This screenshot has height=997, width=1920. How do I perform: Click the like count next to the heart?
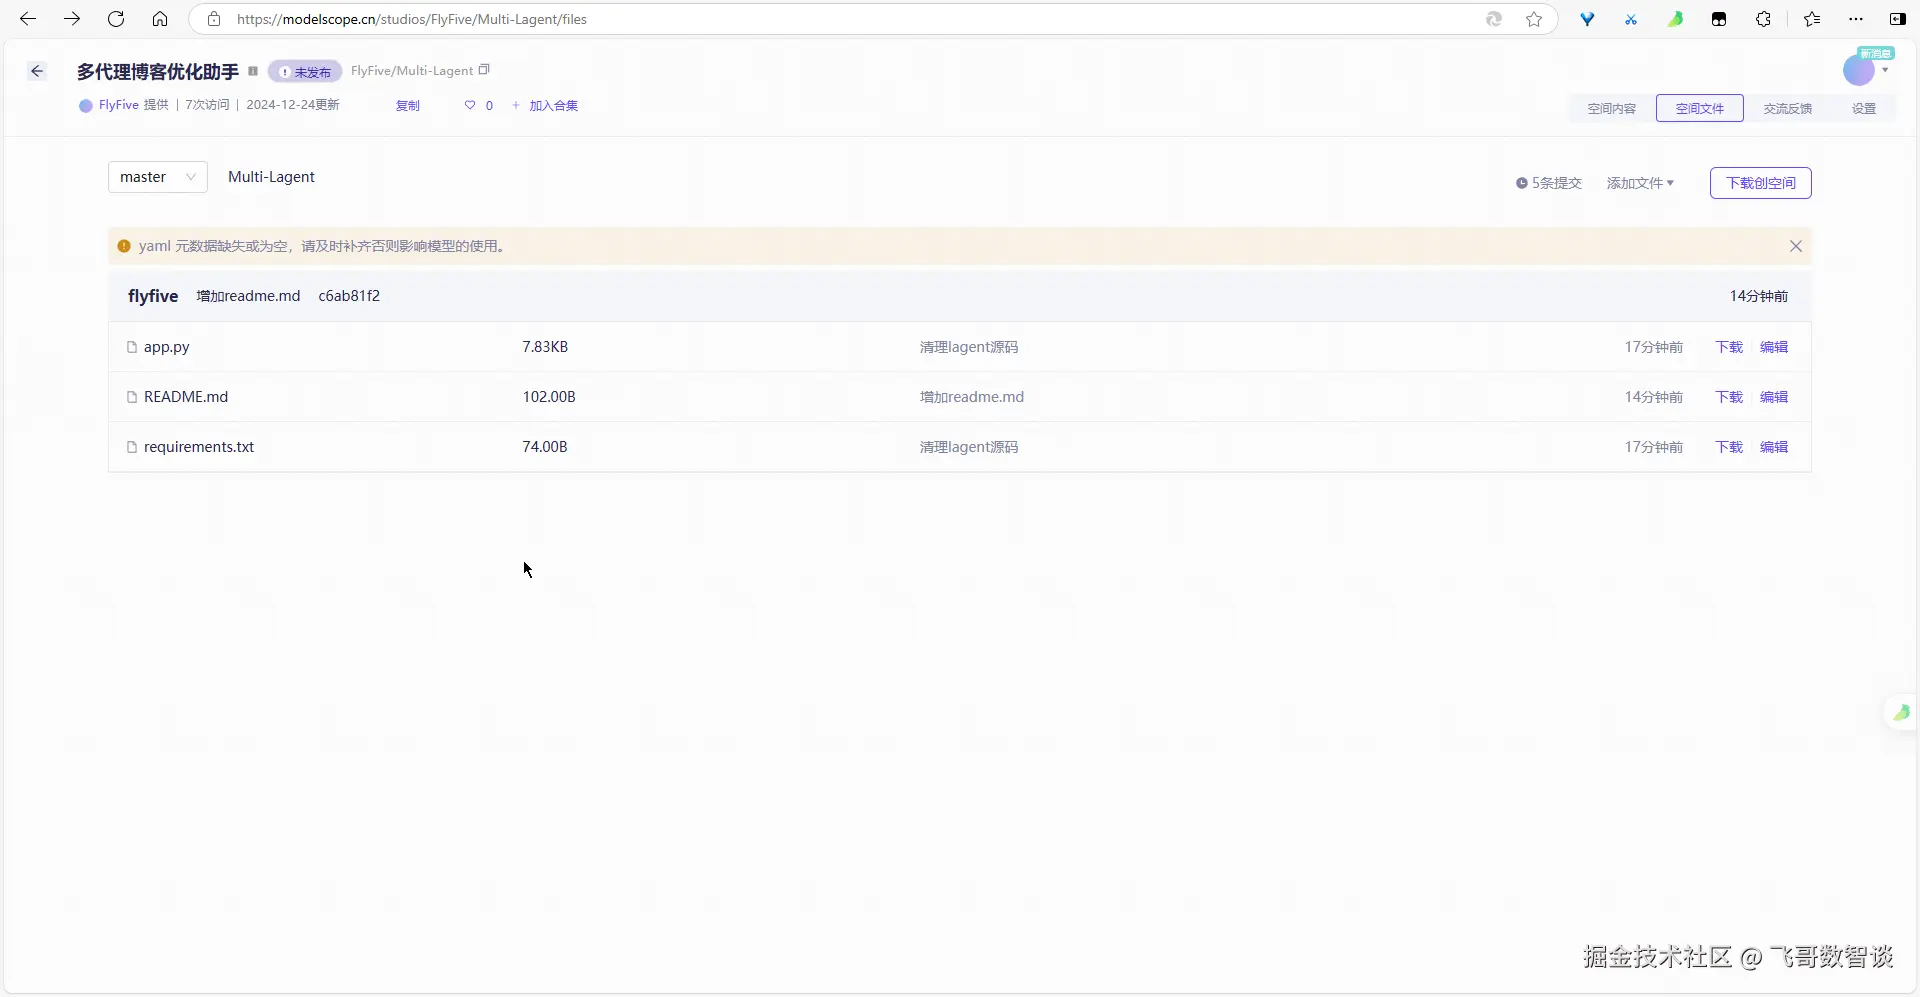489,105
